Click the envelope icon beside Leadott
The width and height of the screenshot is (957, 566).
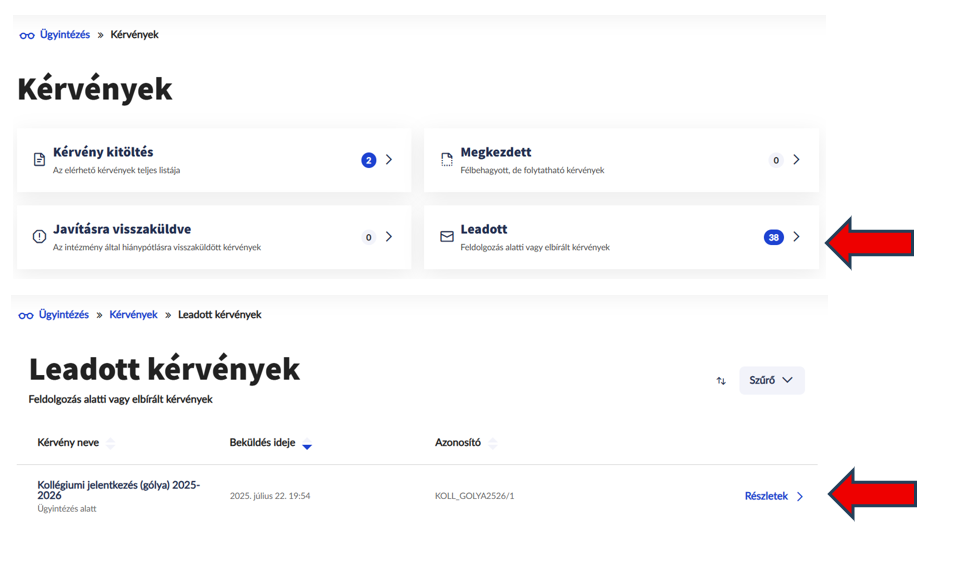point(447,237)
